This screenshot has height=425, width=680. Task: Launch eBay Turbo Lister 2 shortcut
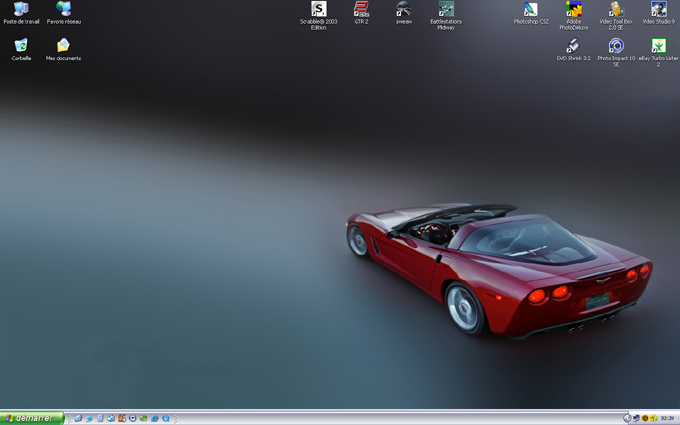(x=658, y=46)
